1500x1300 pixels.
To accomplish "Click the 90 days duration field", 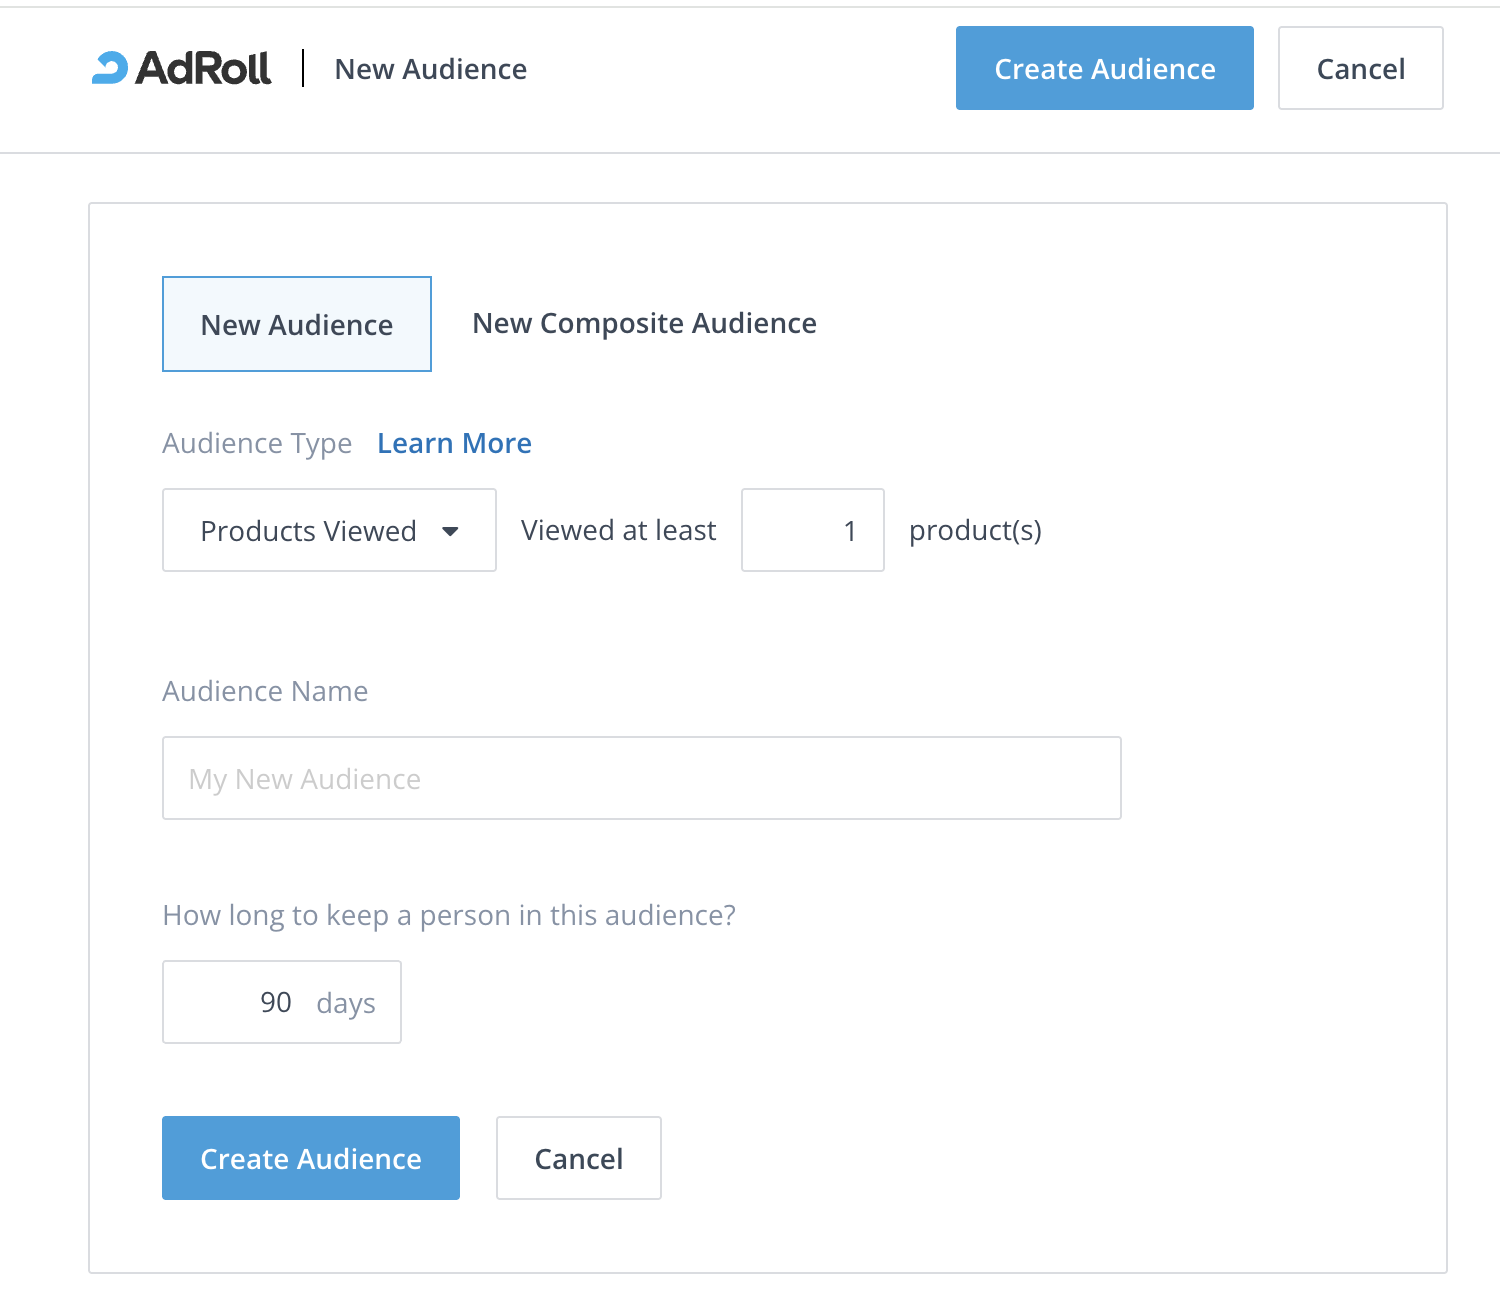I will pos(281,1002).
